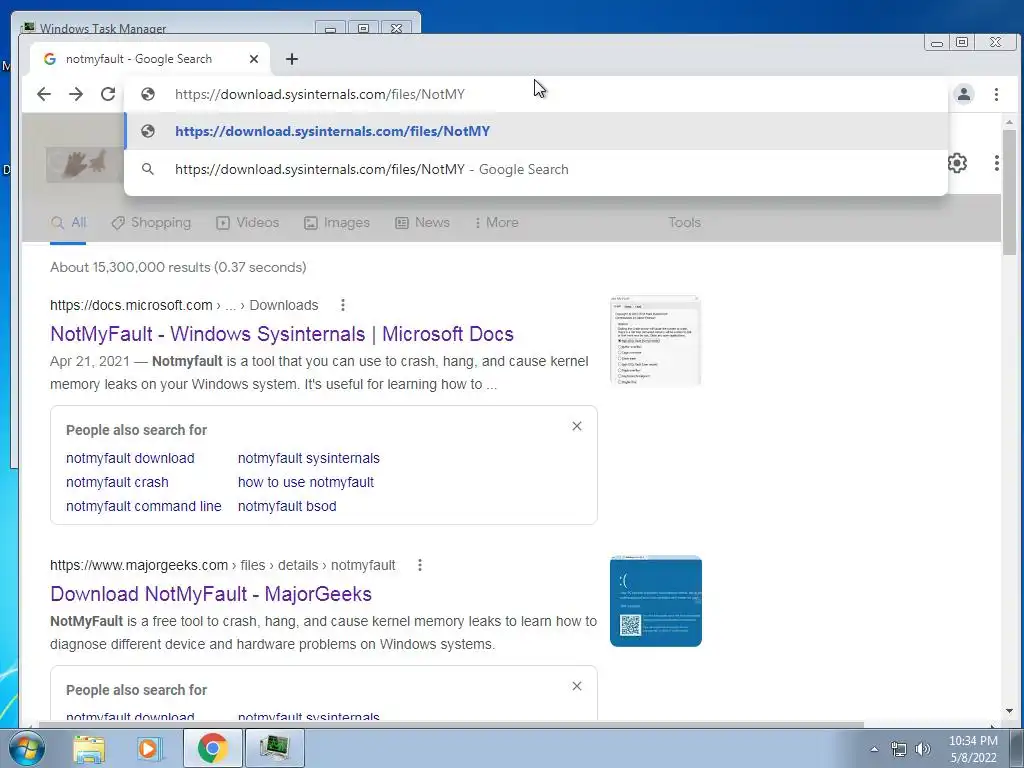Search for how to use notmyfault
This screenshot has width=1024, height=768.
coord(306,482)
